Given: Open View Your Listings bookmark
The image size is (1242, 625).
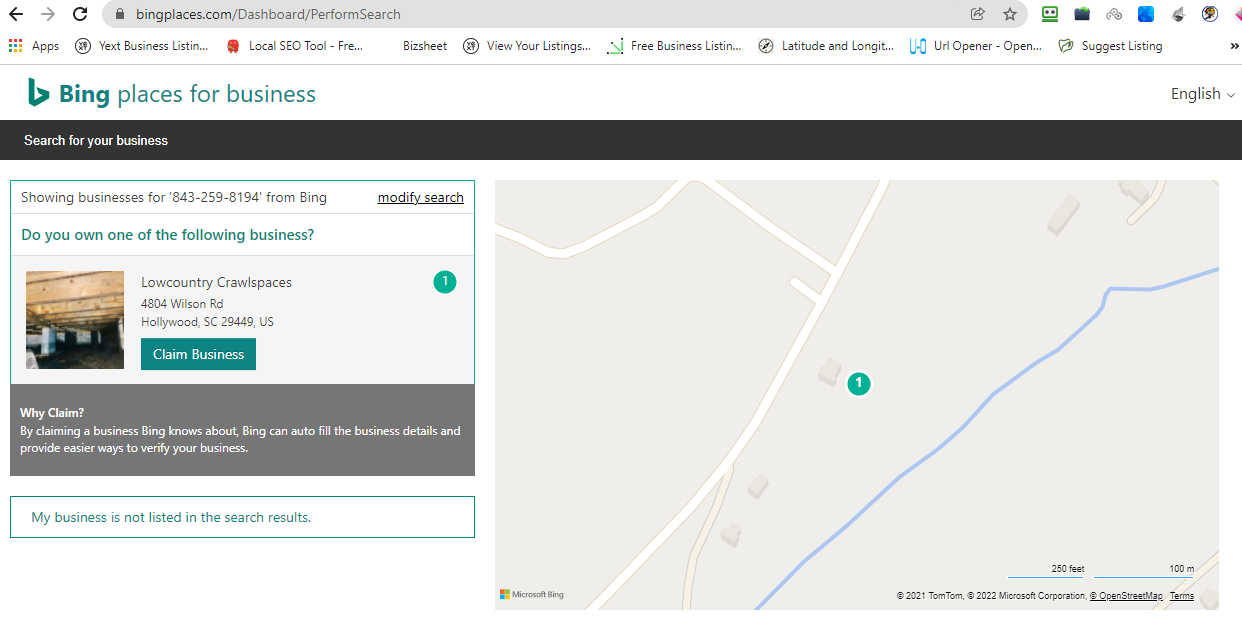Looking at the screenshot, I should (x=527, y=46).
